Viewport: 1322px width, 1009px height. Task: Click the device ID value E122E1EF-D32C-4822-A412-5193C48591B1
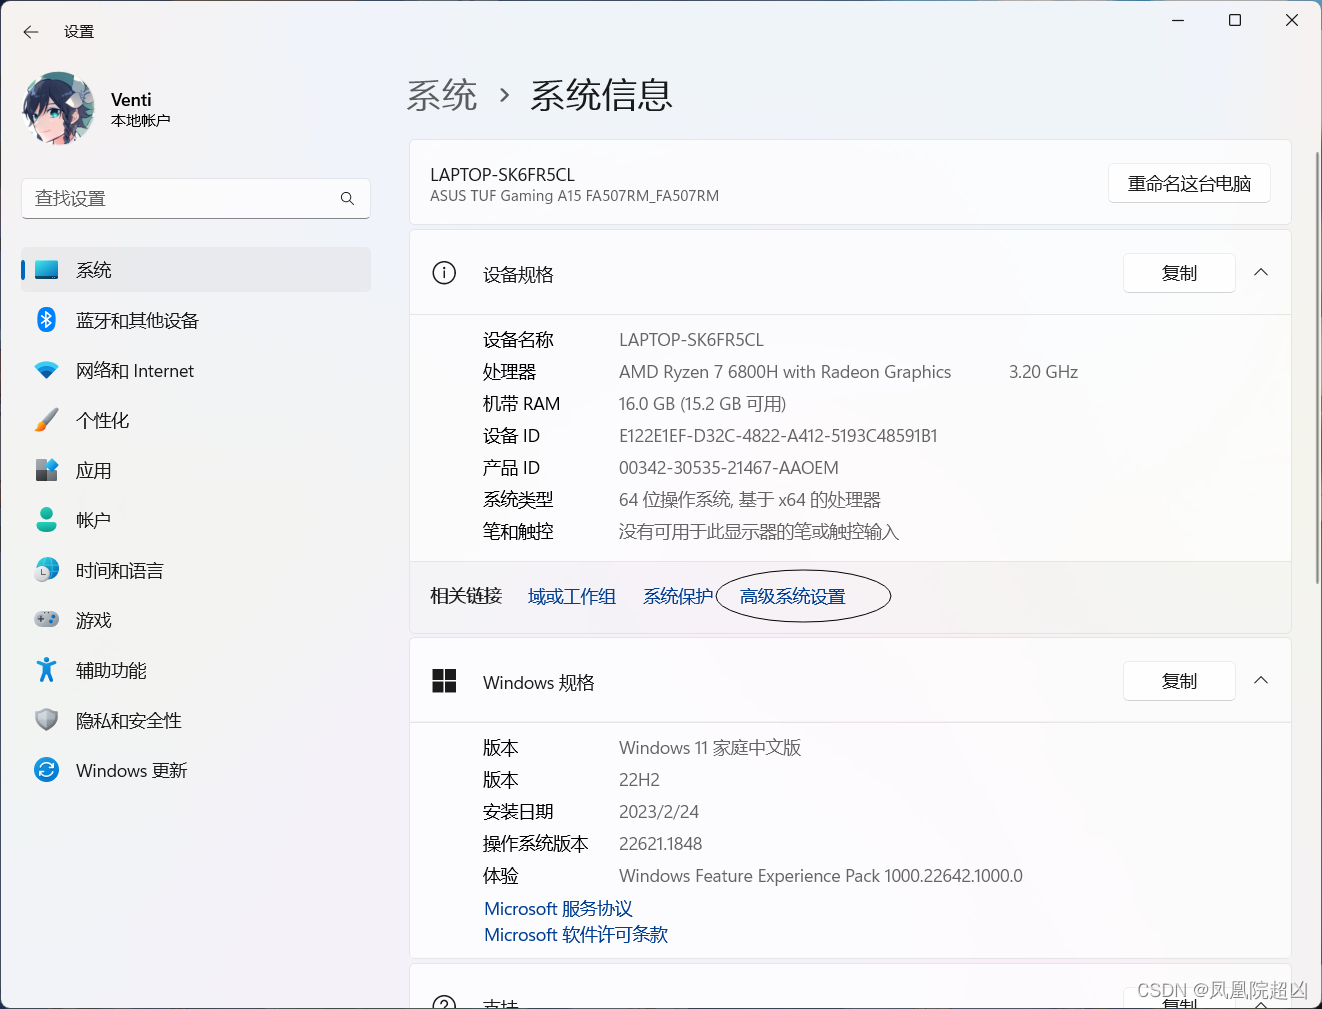[x=778, y=436]
